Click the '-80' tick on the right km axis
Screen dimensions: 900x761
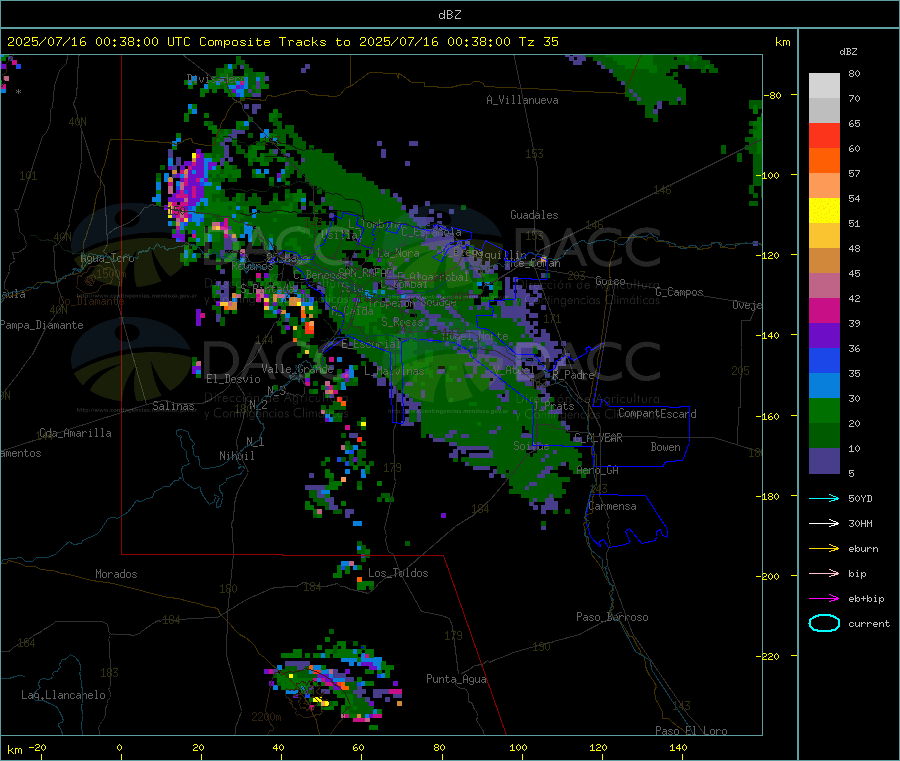point(771,95)
